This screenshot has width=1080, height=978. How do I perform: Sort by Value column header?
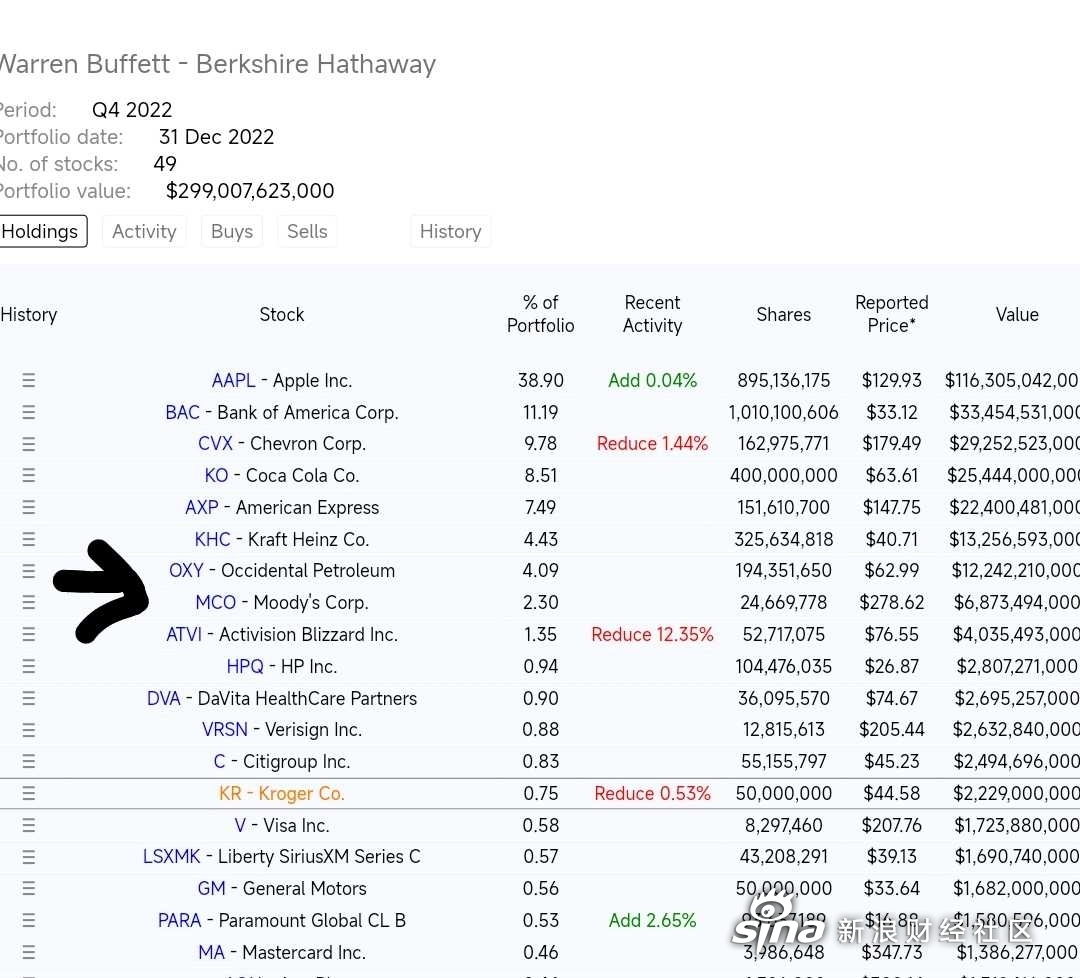point(1017,315)
